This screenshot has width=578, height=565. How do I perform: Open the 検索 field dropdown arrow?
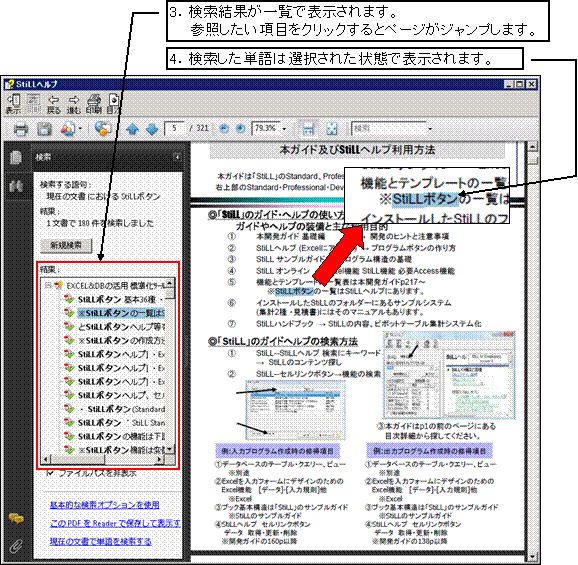[430, 129]
